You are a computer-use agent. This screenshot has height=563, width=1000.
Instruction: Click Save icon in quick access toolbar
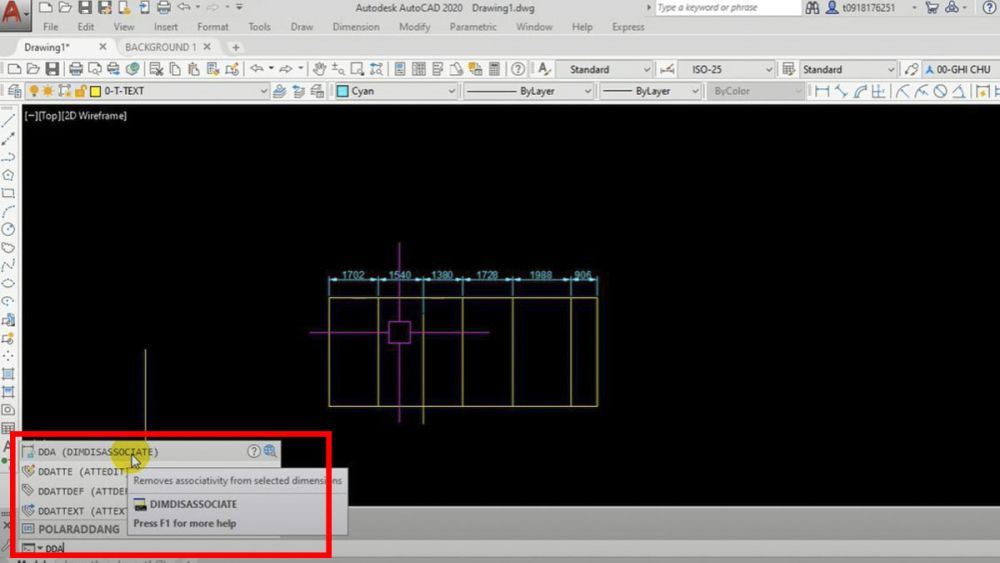tap(85, 8)
